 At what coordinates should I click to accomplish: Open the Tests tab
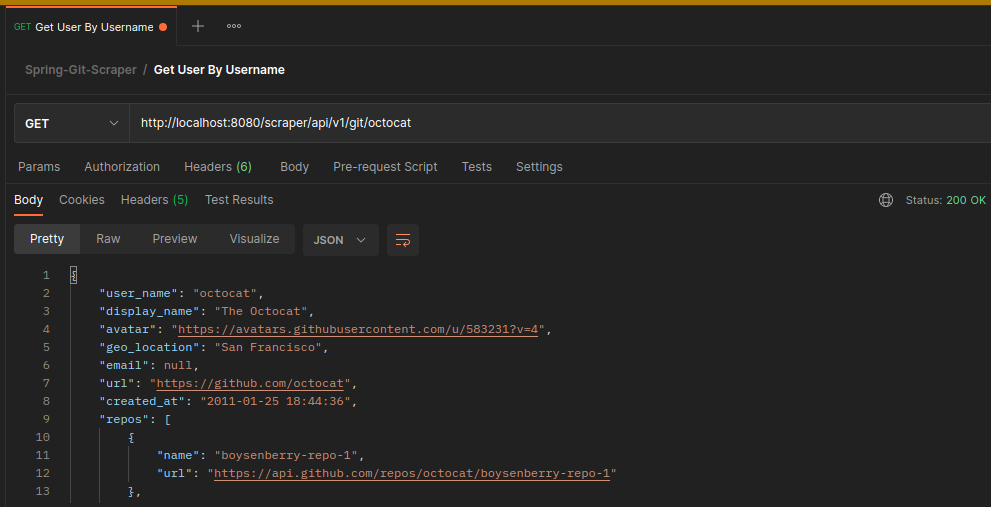[x=477, y=167]
